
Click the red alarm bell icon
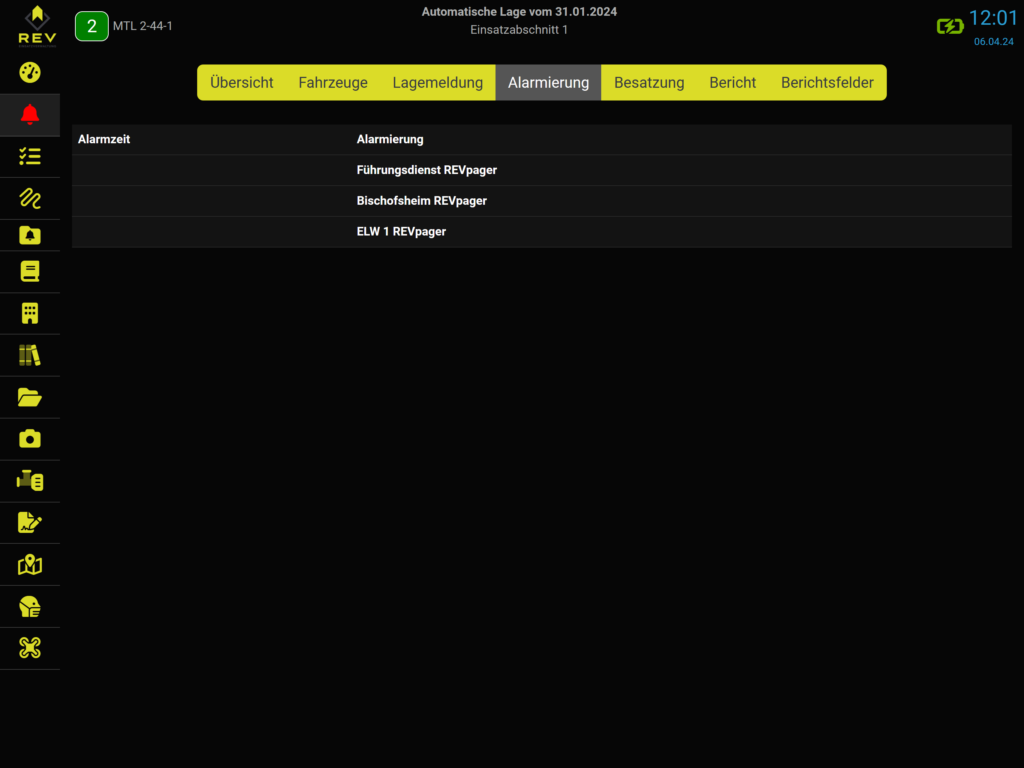pyautogui.click(x=30, y=114)
